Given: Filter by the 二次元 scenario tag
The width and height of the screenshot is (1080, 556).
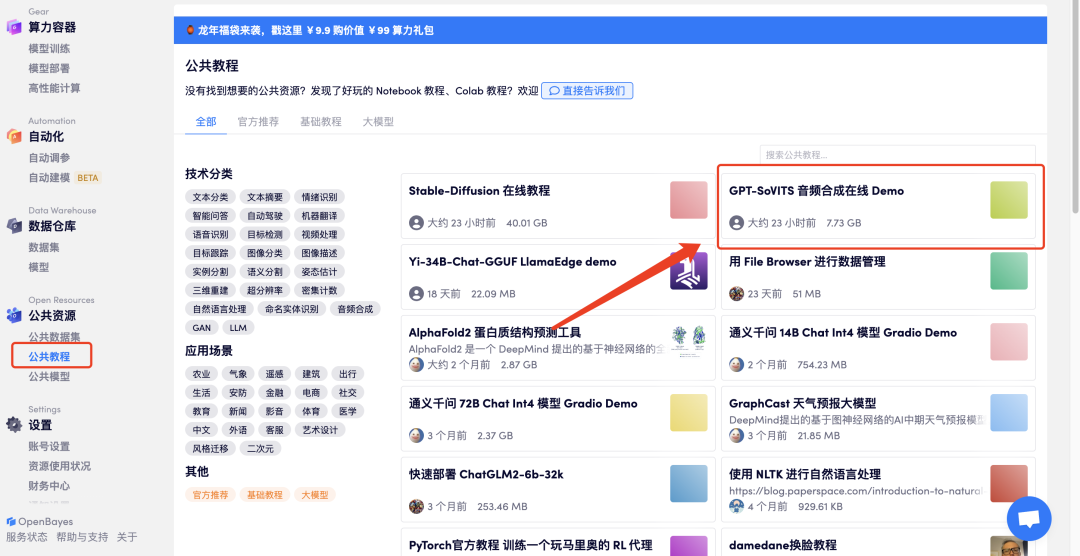Looking at the screenshot, I should pyautogui.click(x=260, y=448).
